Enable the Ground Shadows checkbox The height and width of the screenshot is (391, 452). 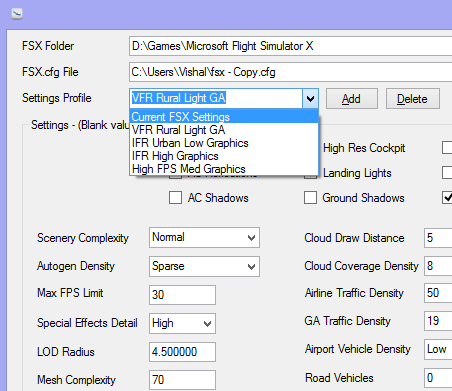[310, 197]
